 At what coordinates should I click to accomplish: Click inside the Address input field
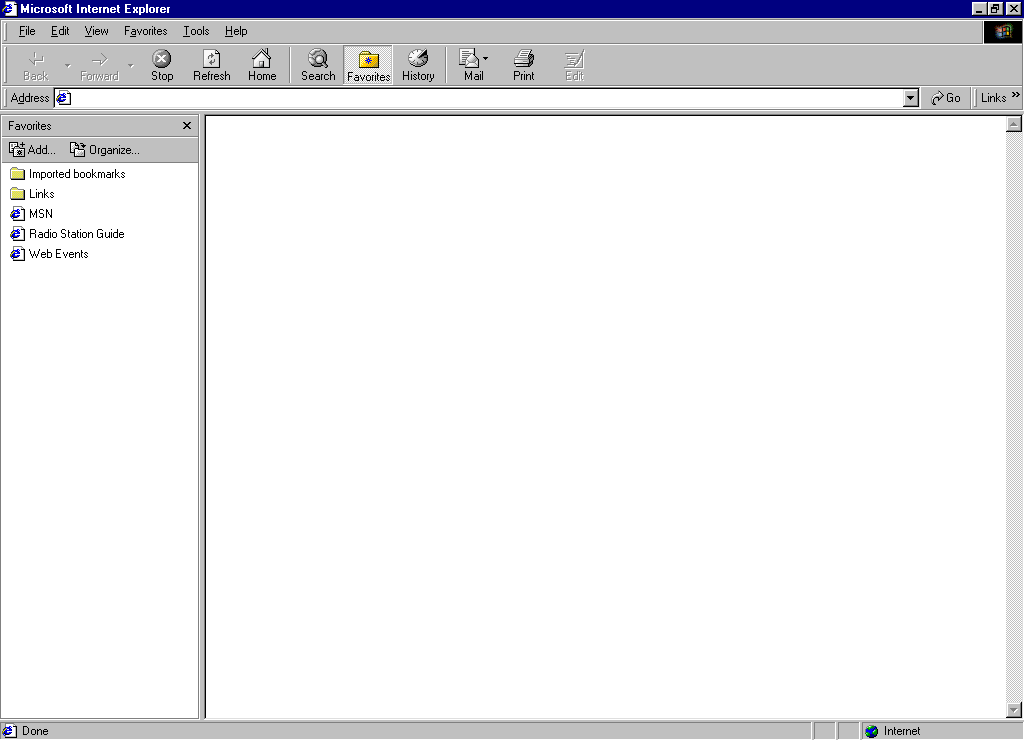pos(487,98)
